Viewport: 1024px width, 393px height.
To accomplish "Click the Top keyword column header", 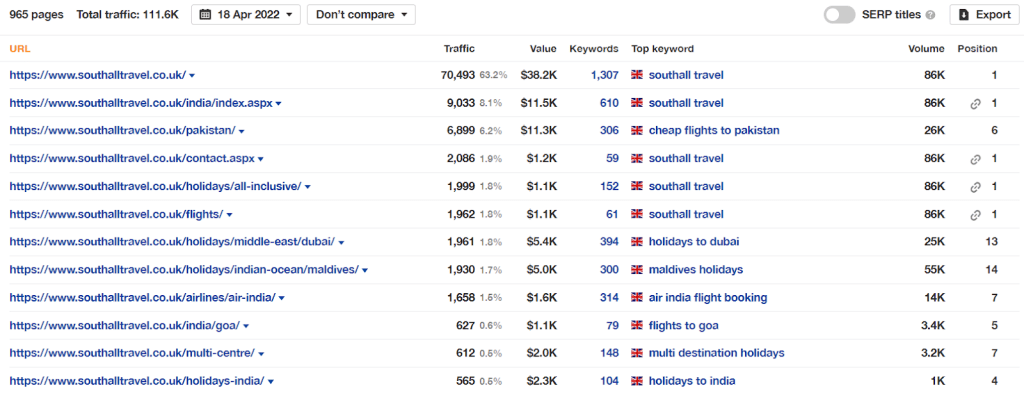I will 662,48.
